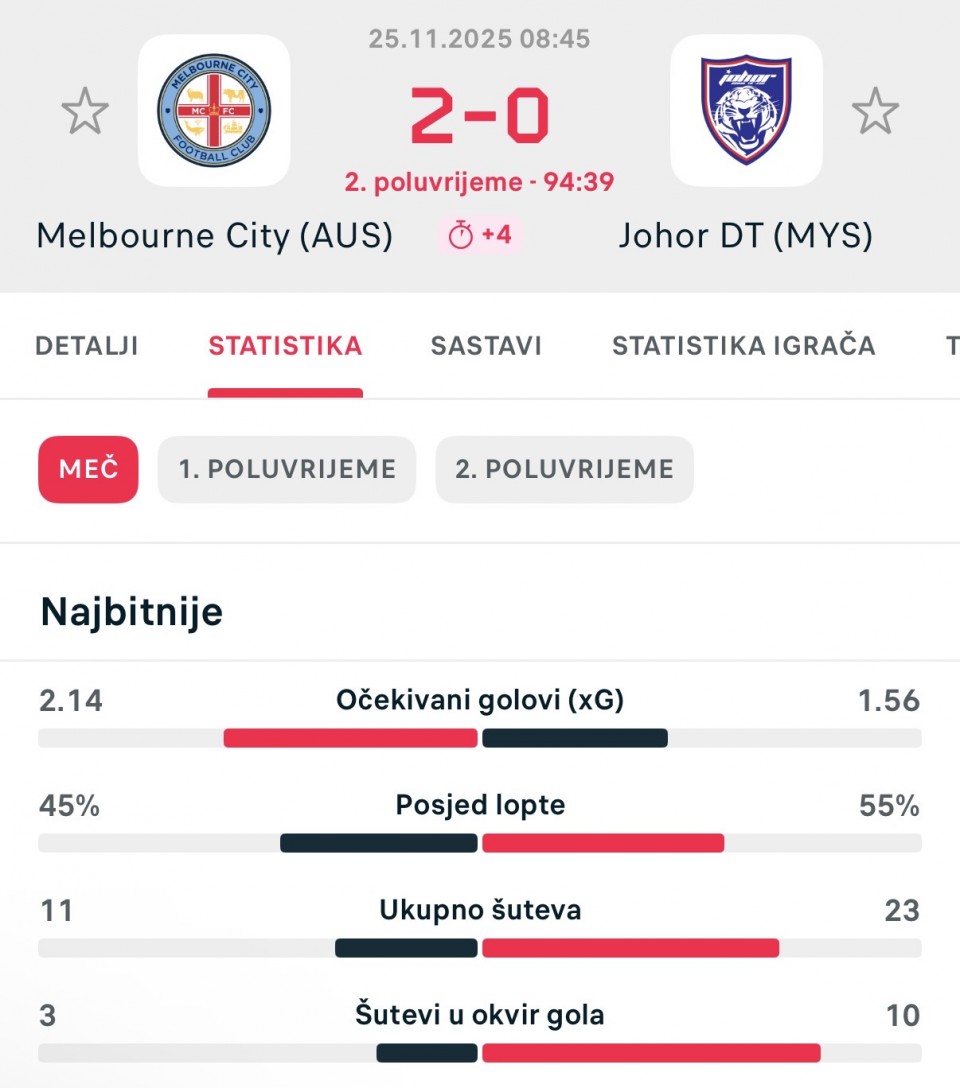This screenshot has height=1088, width=960.
Task: Tap the stopwatch added-time icon
Action: 461,236
